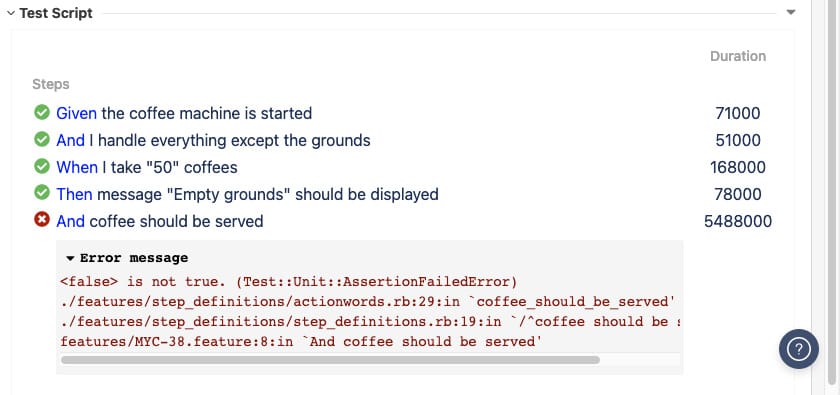Viewport: 840px width, 395px height.
Task: Click the 'Given' keyword in first step
Action: (x=77, y=114)
